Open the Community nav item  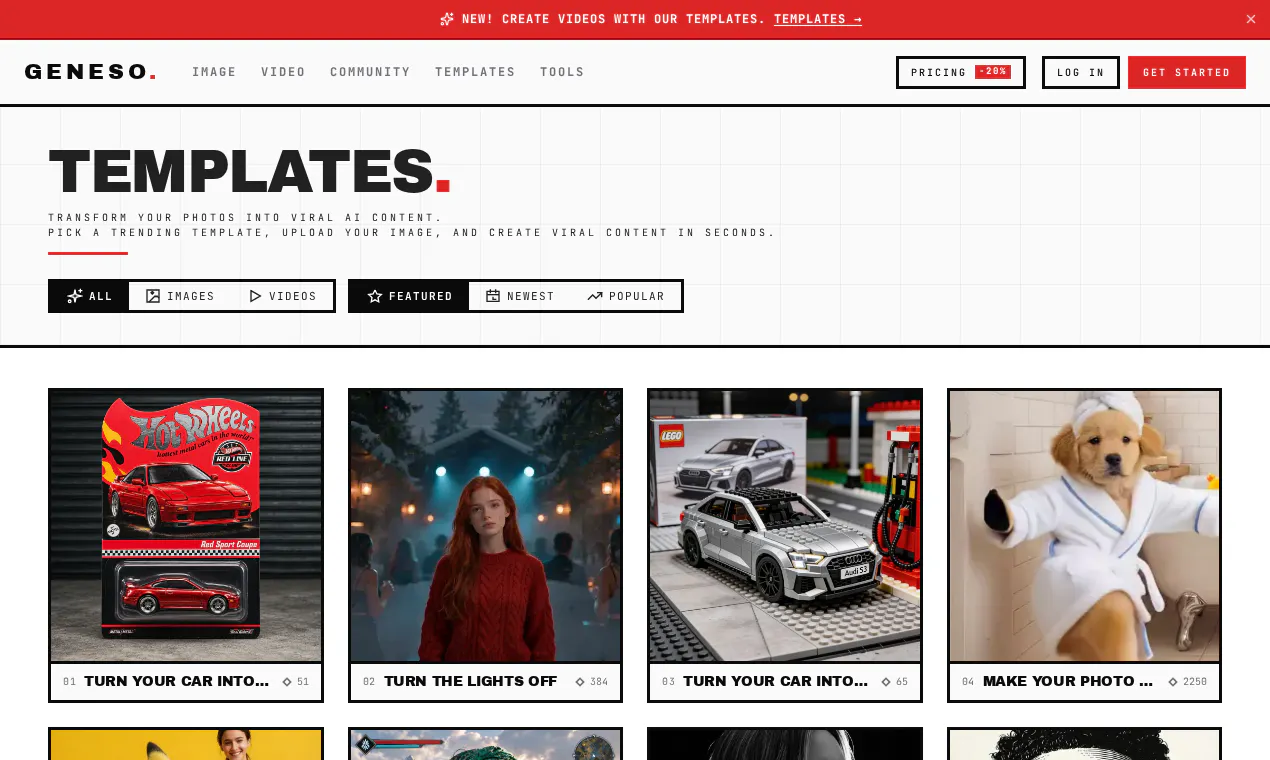tap(370, 72)
